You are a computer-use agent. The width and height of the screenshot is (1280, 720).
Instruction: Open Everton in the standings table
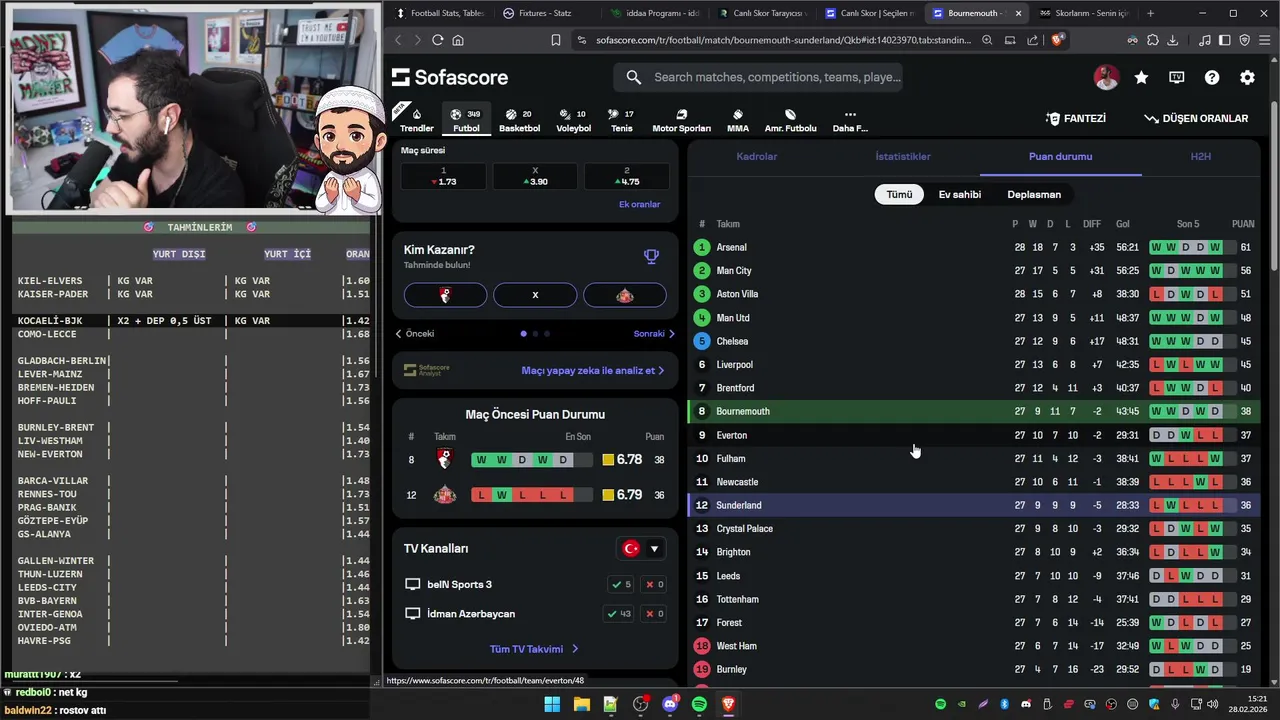click(x=974, y=435)
